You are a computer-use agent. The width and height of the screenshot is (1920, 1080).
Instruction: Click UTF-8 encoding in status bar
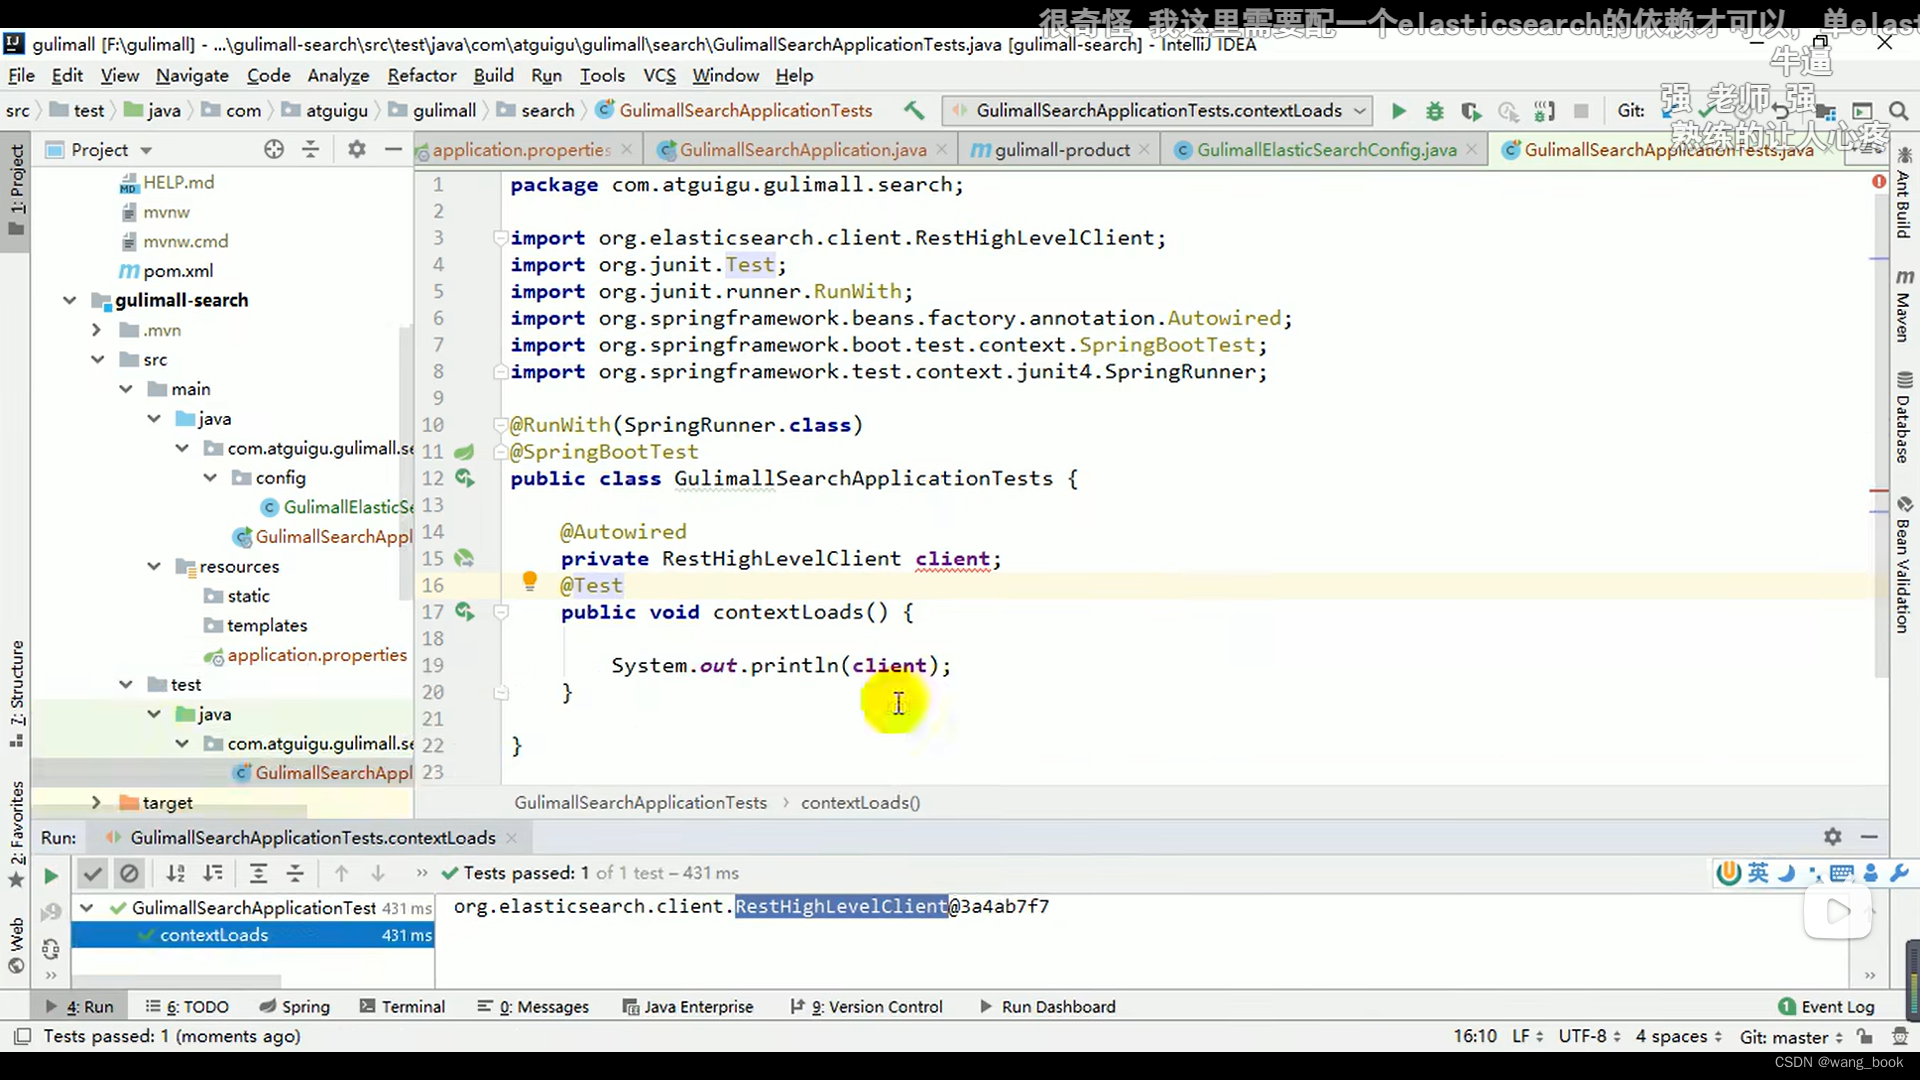1589,1036
